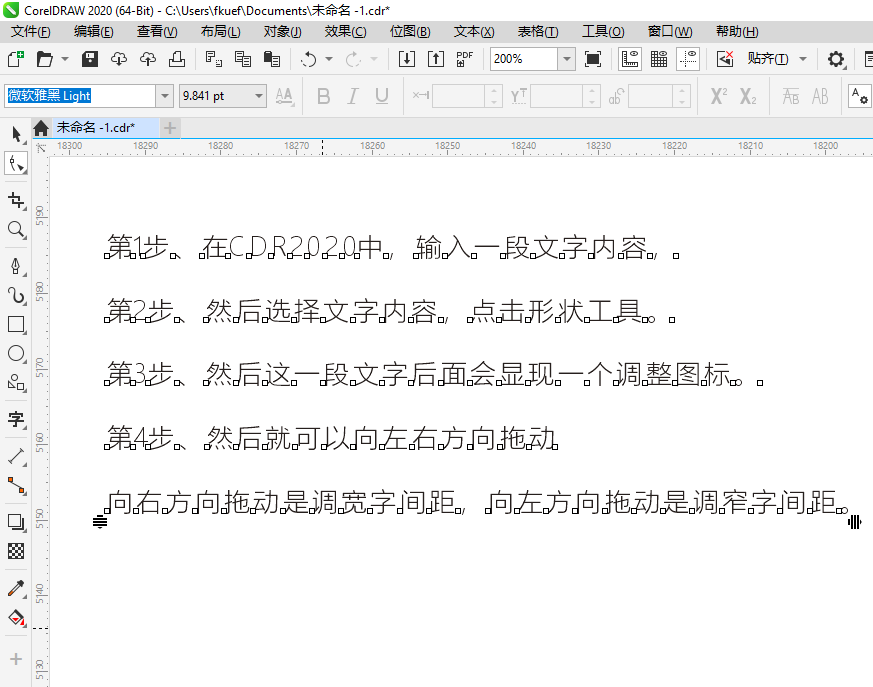
Task: Toggle snapping off icon
Action: coord(725,58)
